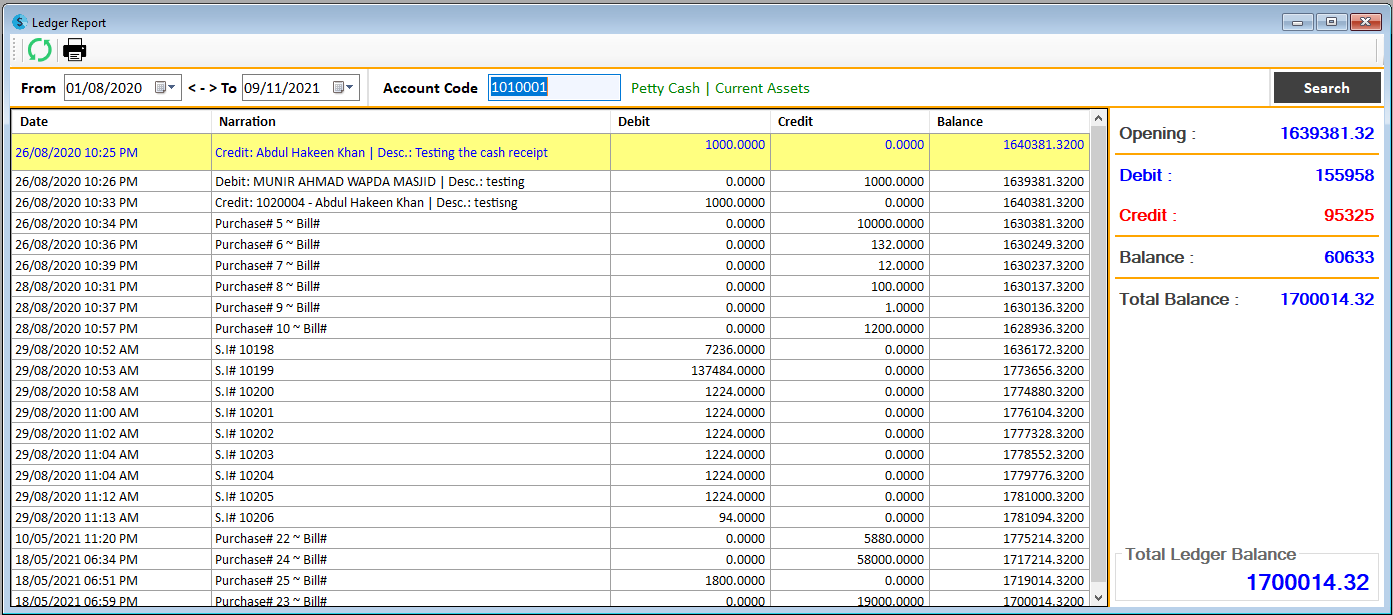Click the debit cell 7236.0000

690,350
